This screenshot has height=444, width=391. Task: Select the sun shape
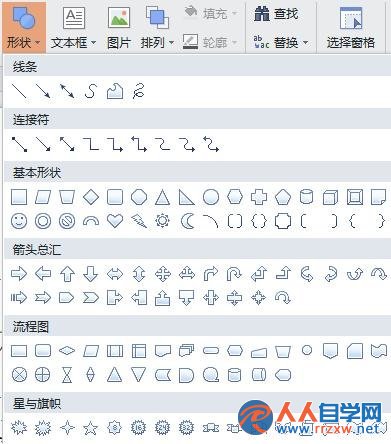162,221
